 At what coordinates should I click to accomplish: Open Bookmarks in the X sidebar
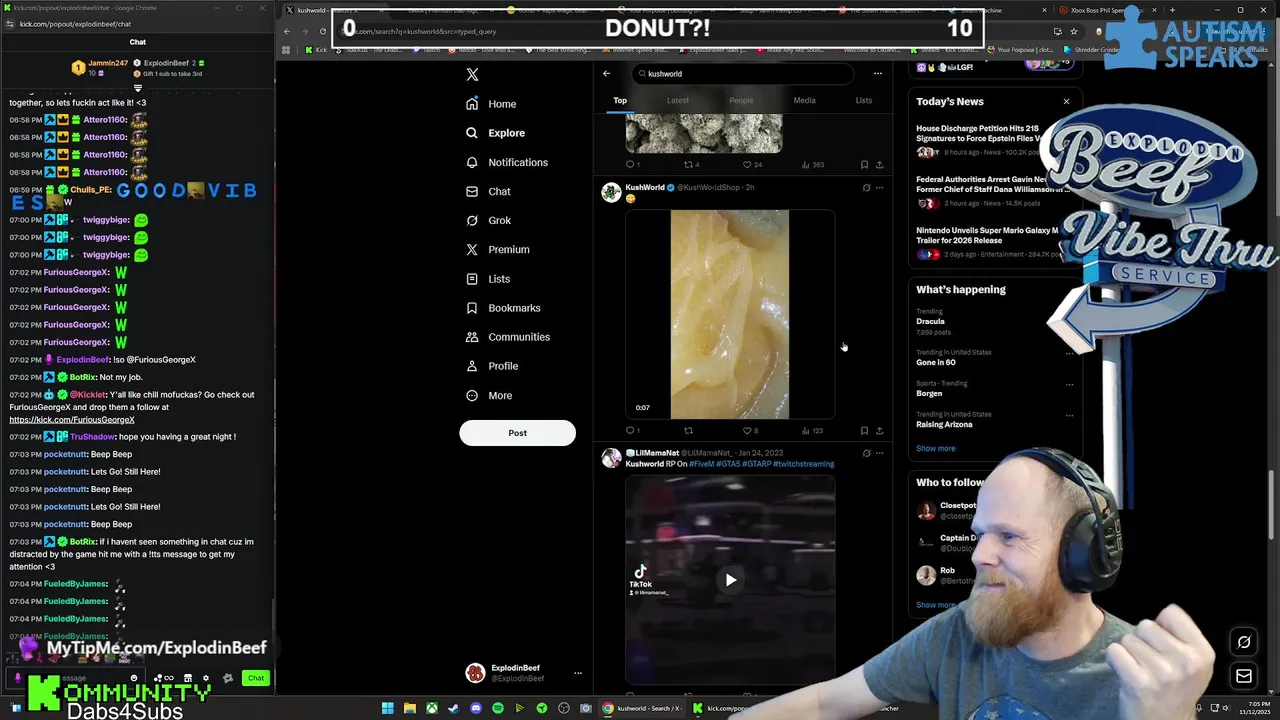click(503, 308)
